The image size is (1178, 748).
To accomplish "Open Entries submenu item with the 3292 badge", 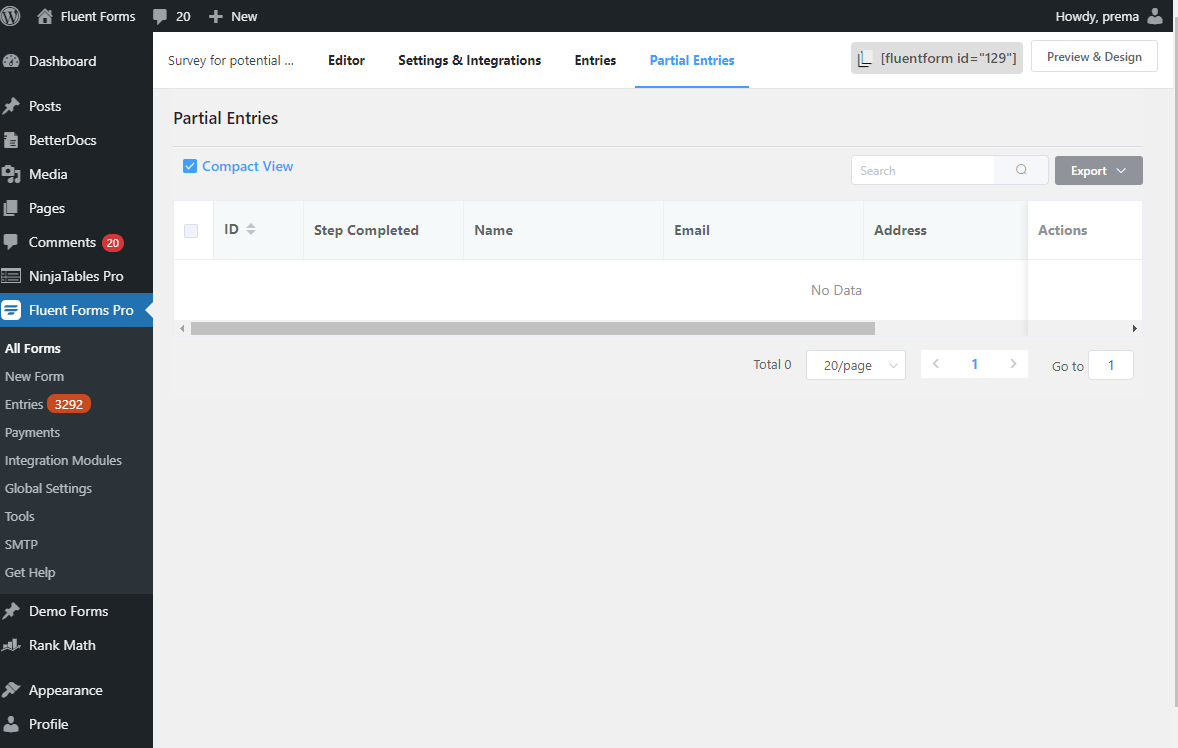I will (x=47, y=404).
